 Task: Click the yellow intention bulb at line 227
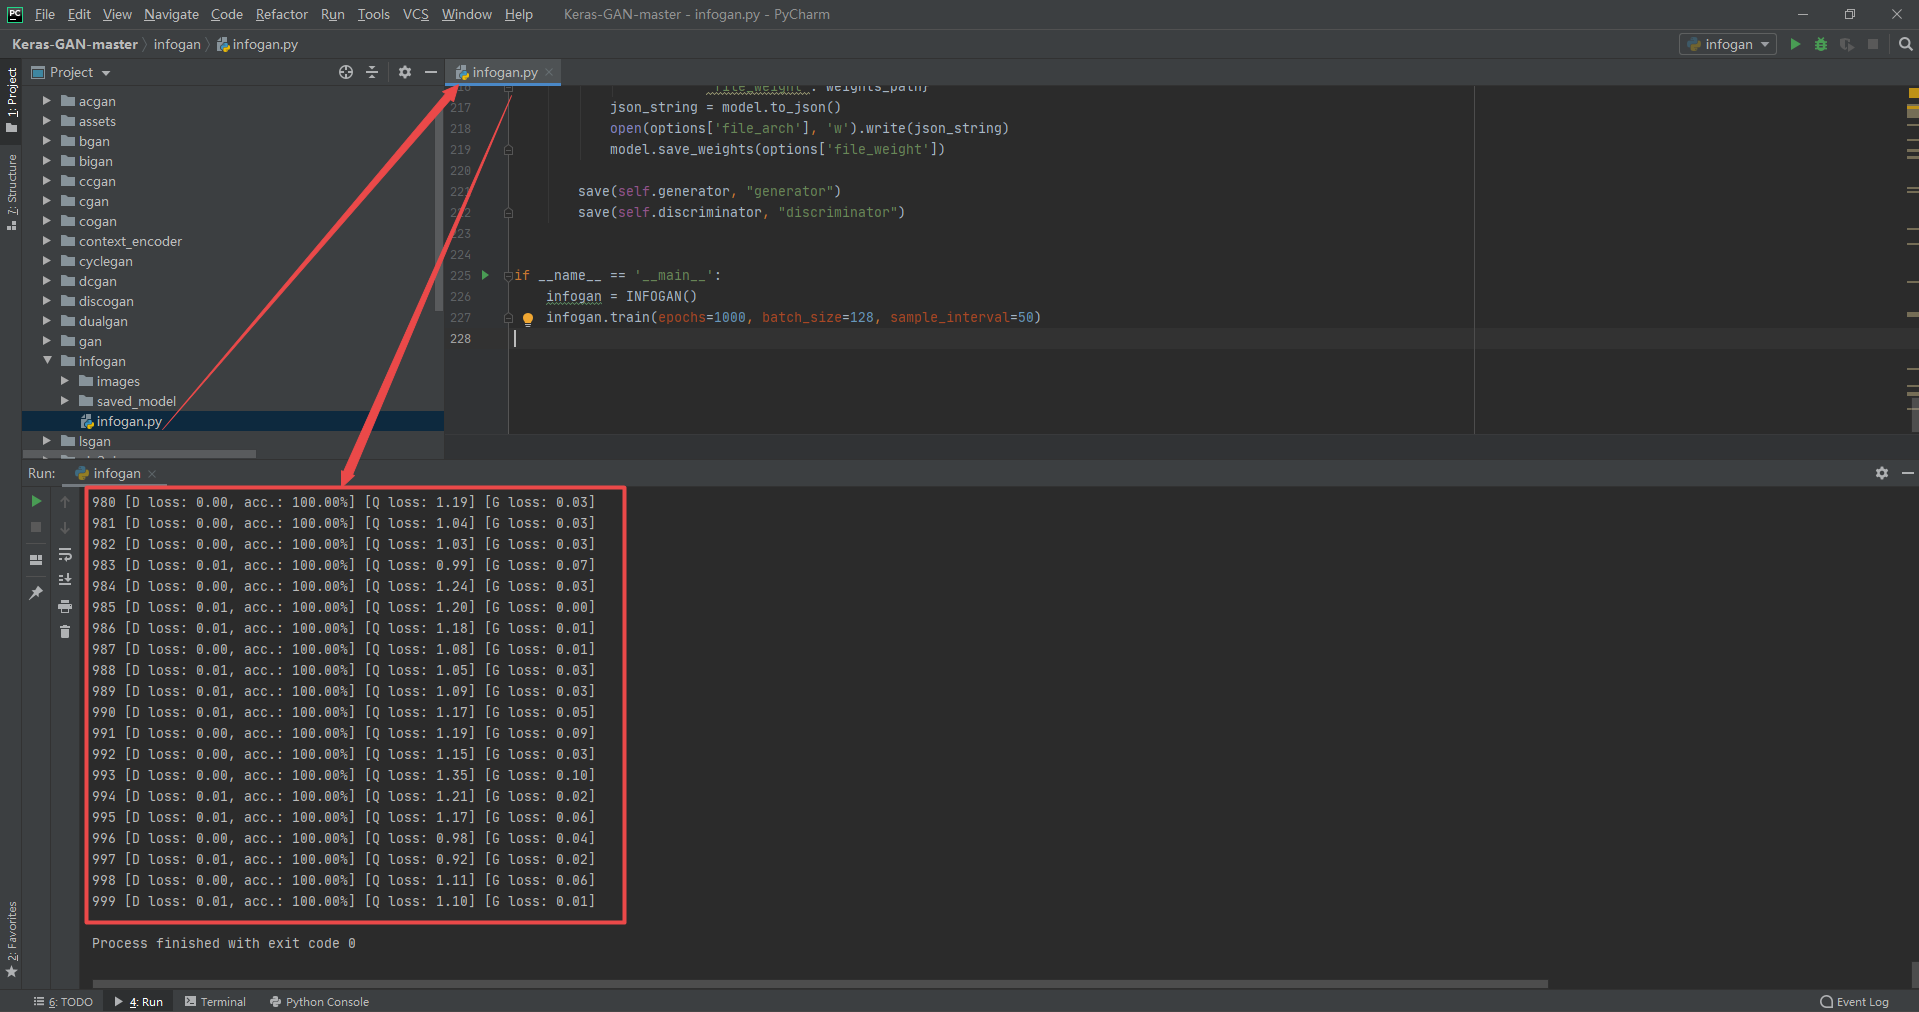tap(528, 319)
